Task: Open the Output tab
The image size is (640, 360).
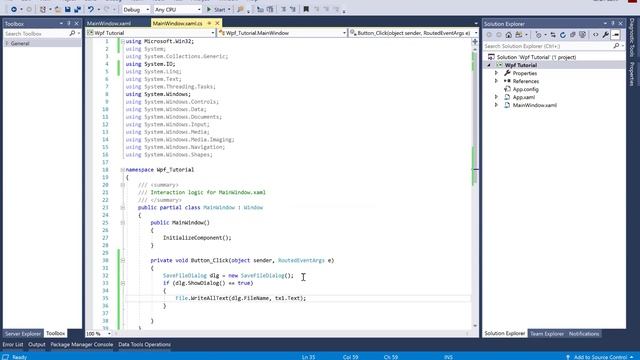Action: 37,344
